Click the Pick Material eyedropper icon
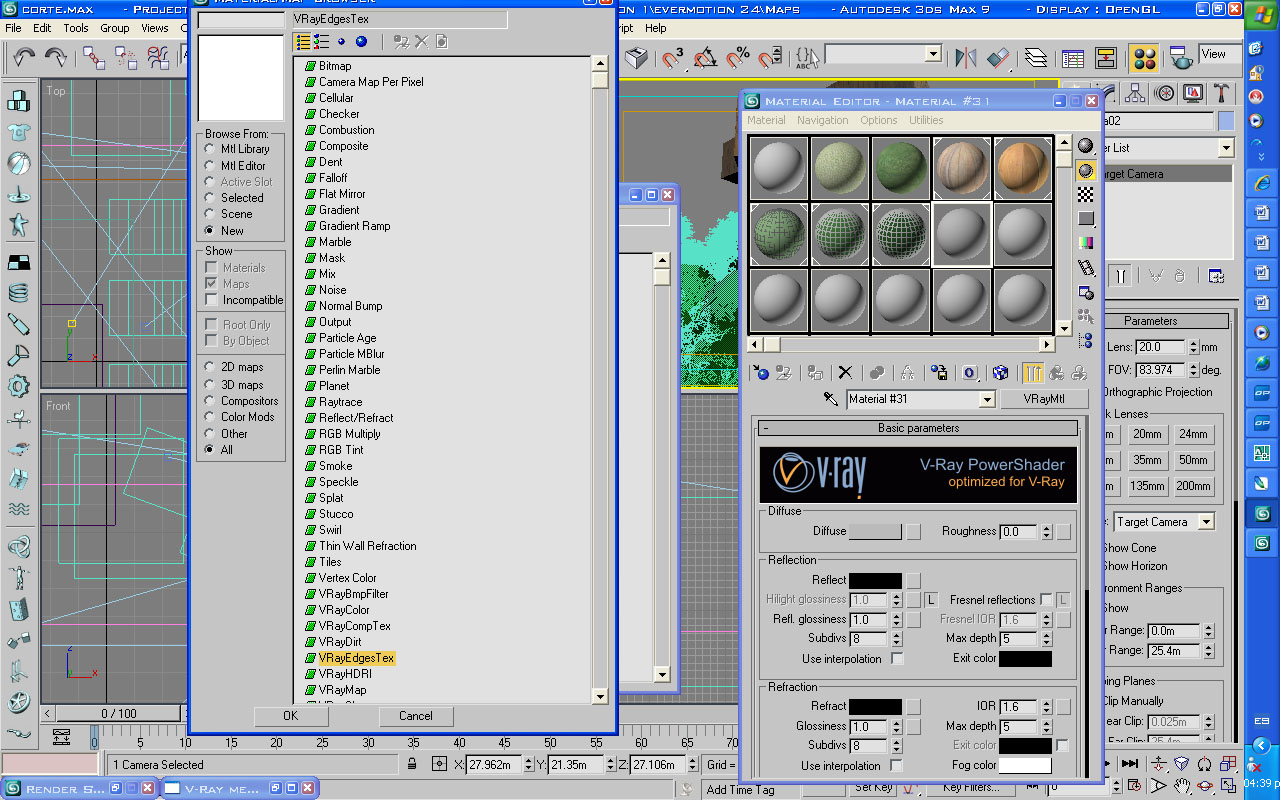 pos(830,399)
